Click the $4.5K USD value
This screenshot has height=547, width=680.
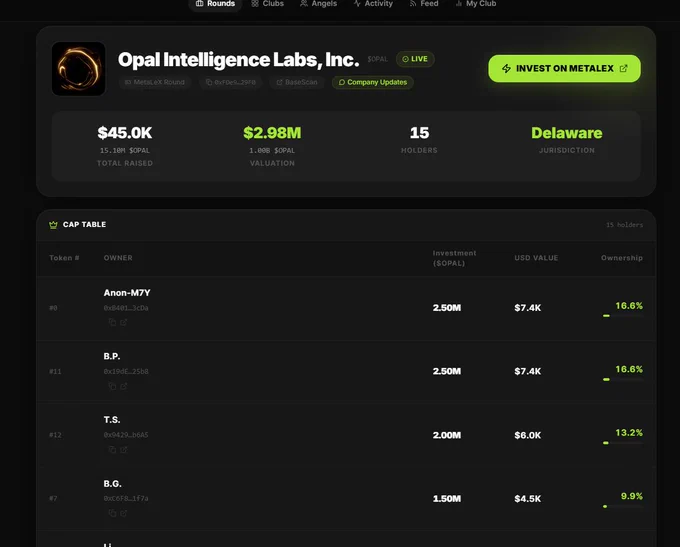pos(528,499)
